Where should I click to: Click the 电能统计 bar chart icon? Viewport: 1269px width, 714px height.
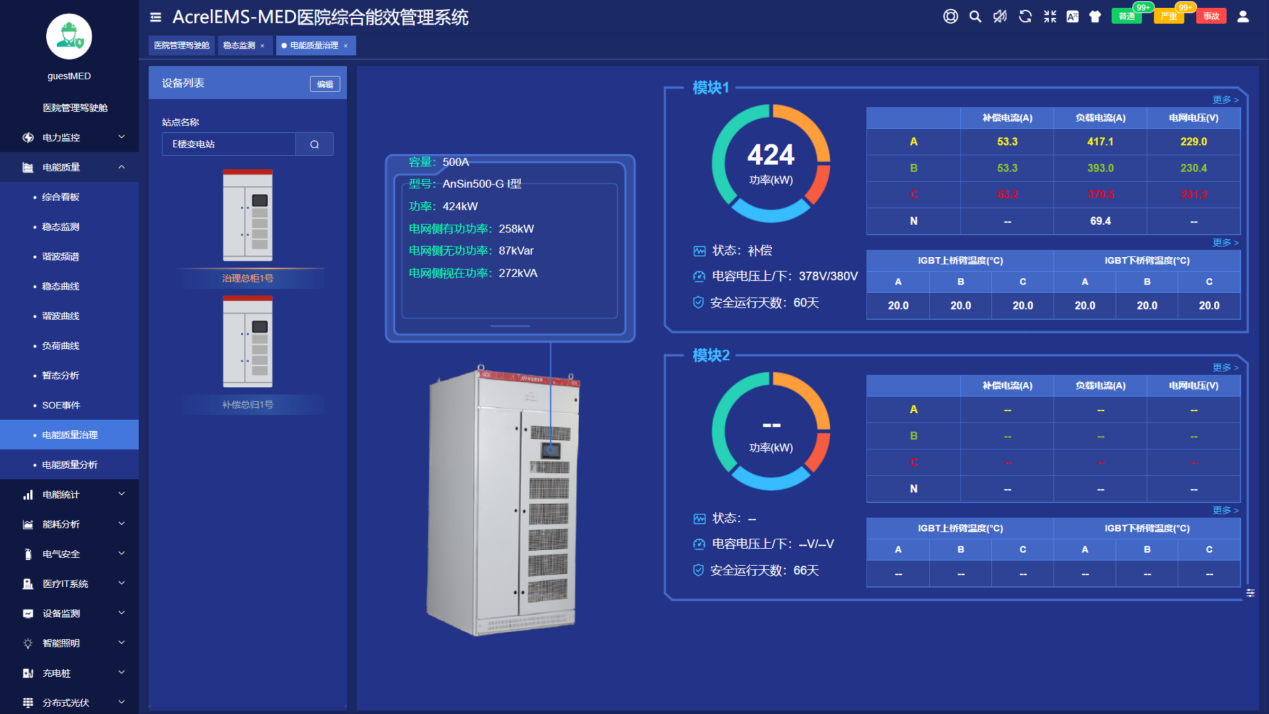27,494
